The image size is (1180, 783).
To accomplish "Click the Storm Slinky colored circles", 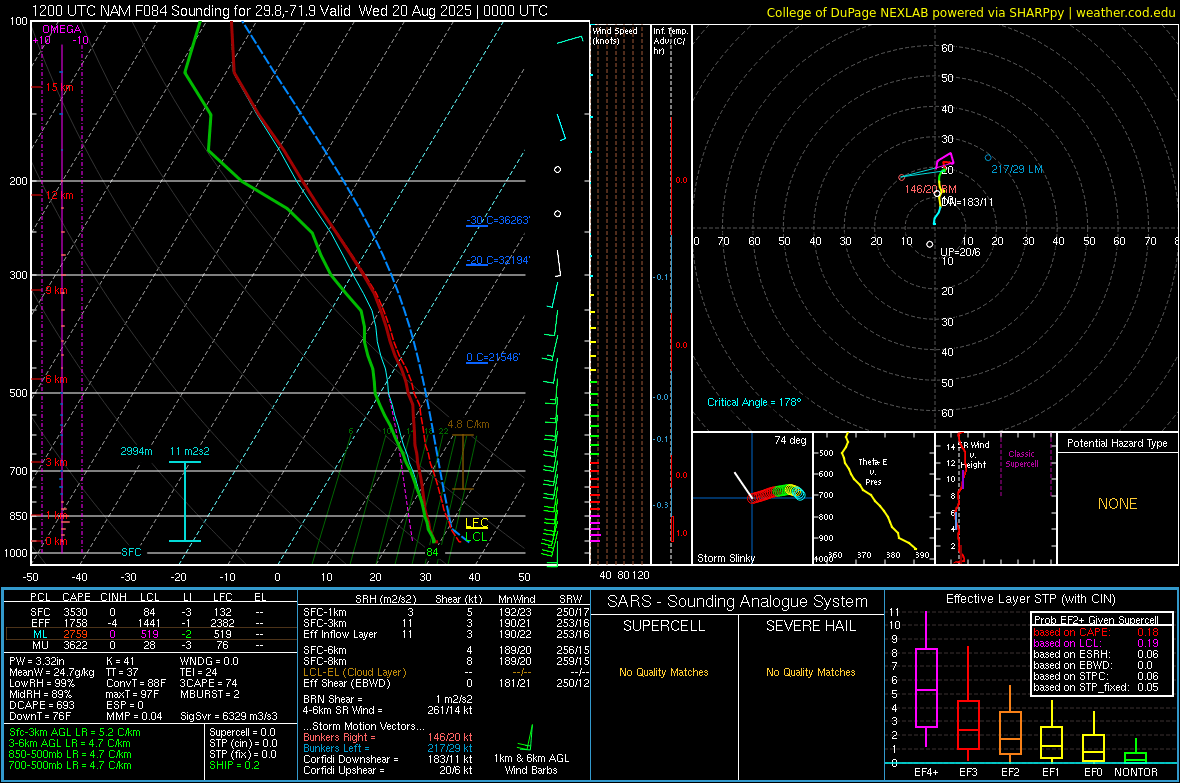I will click(x=777, y=492).
